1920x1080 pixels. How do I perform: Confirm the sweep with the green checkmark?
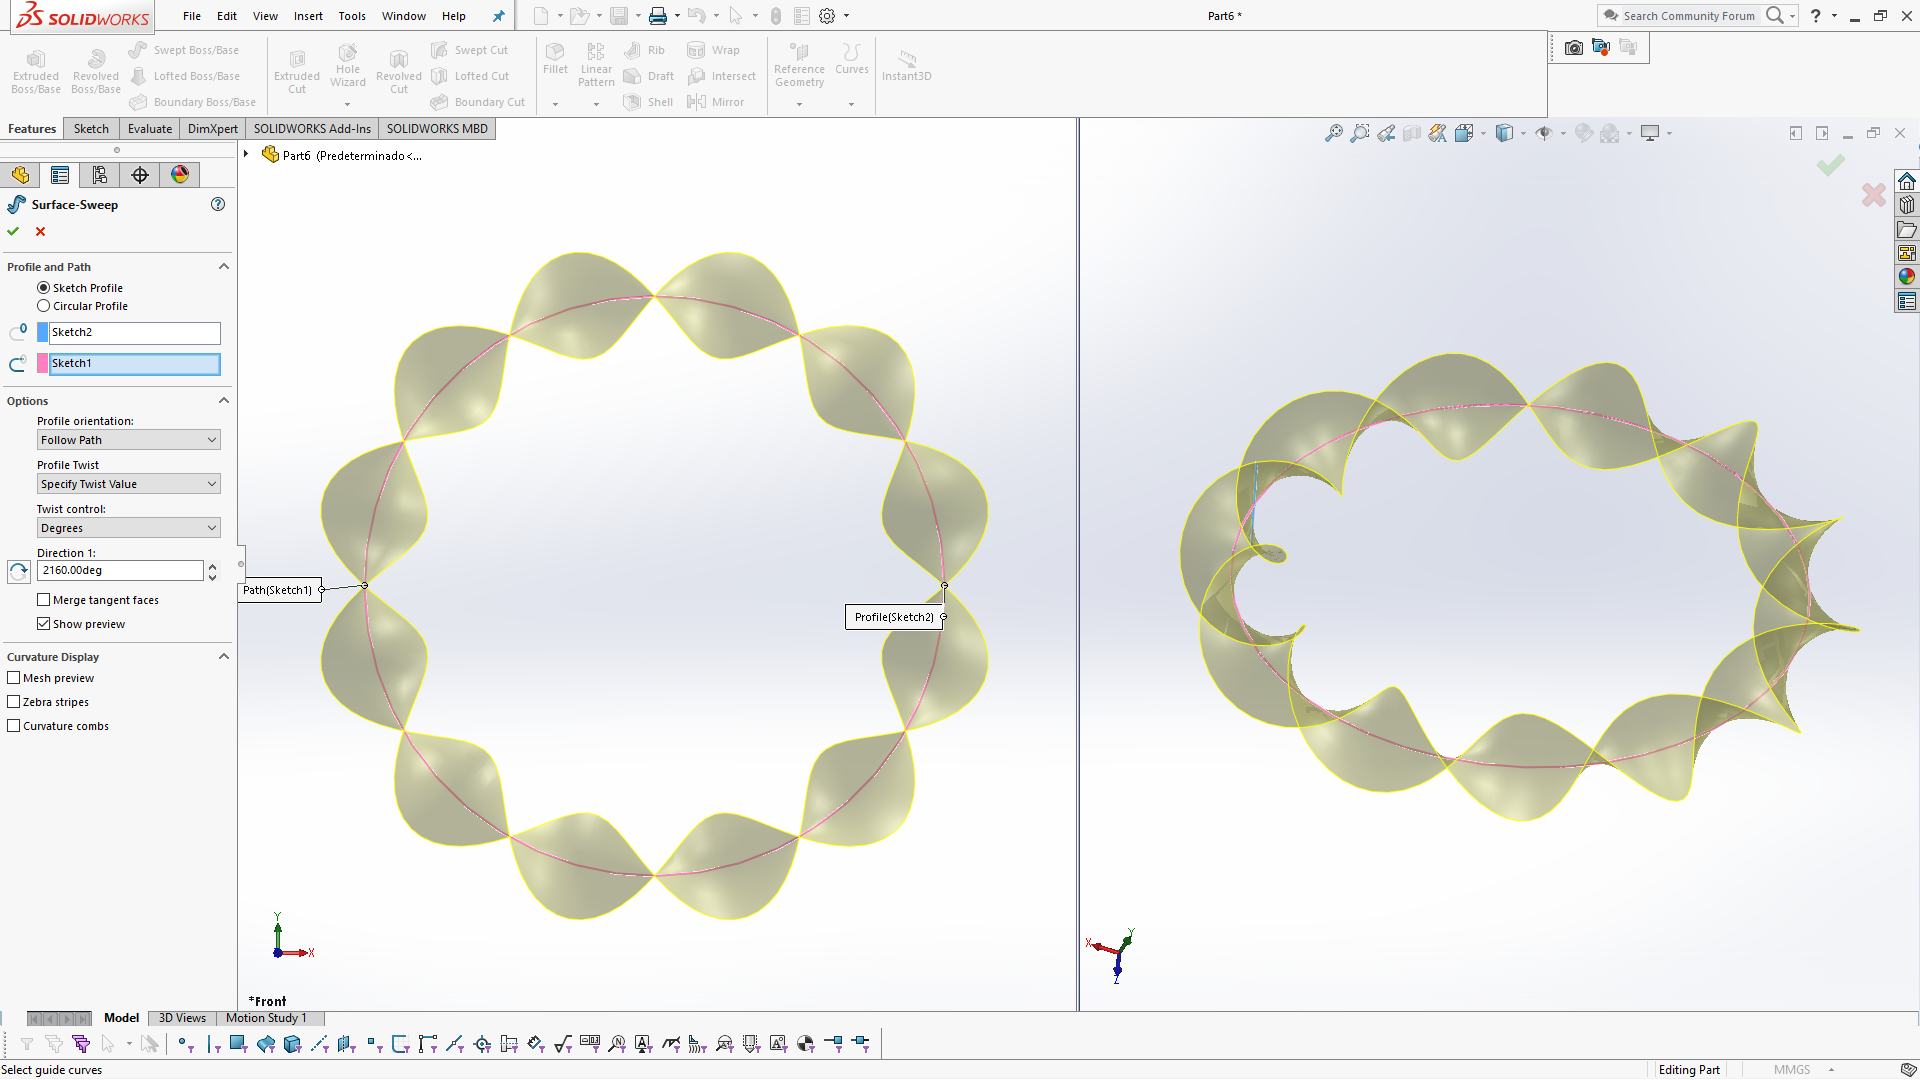(x=13, y=231)
